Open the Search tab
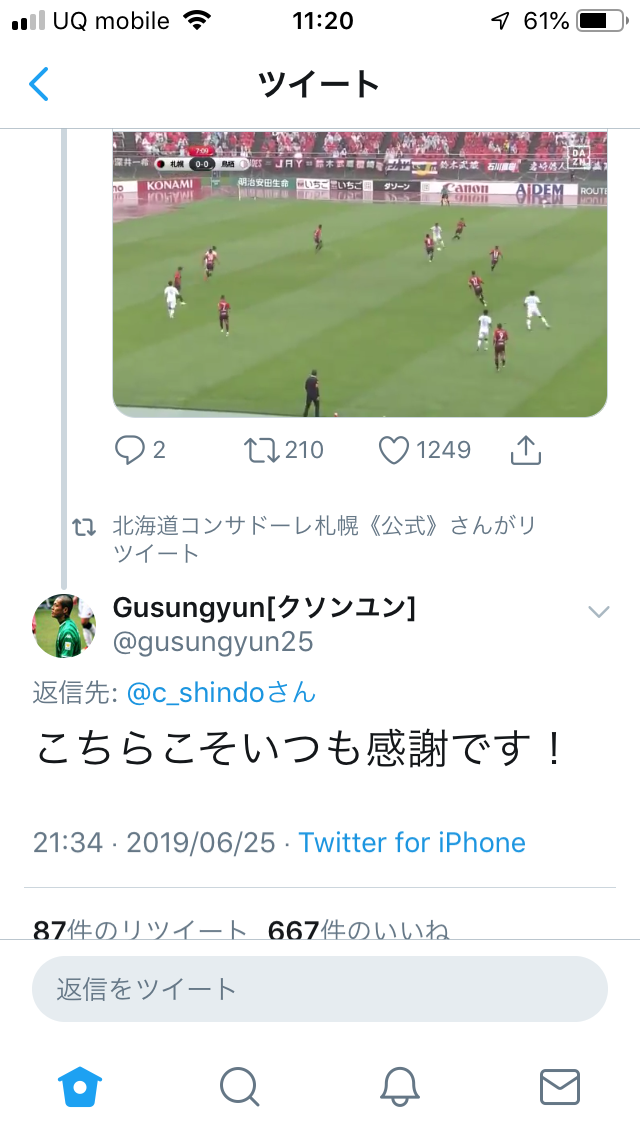Screen dimensions: 640x1136 tap(240, 1085)
